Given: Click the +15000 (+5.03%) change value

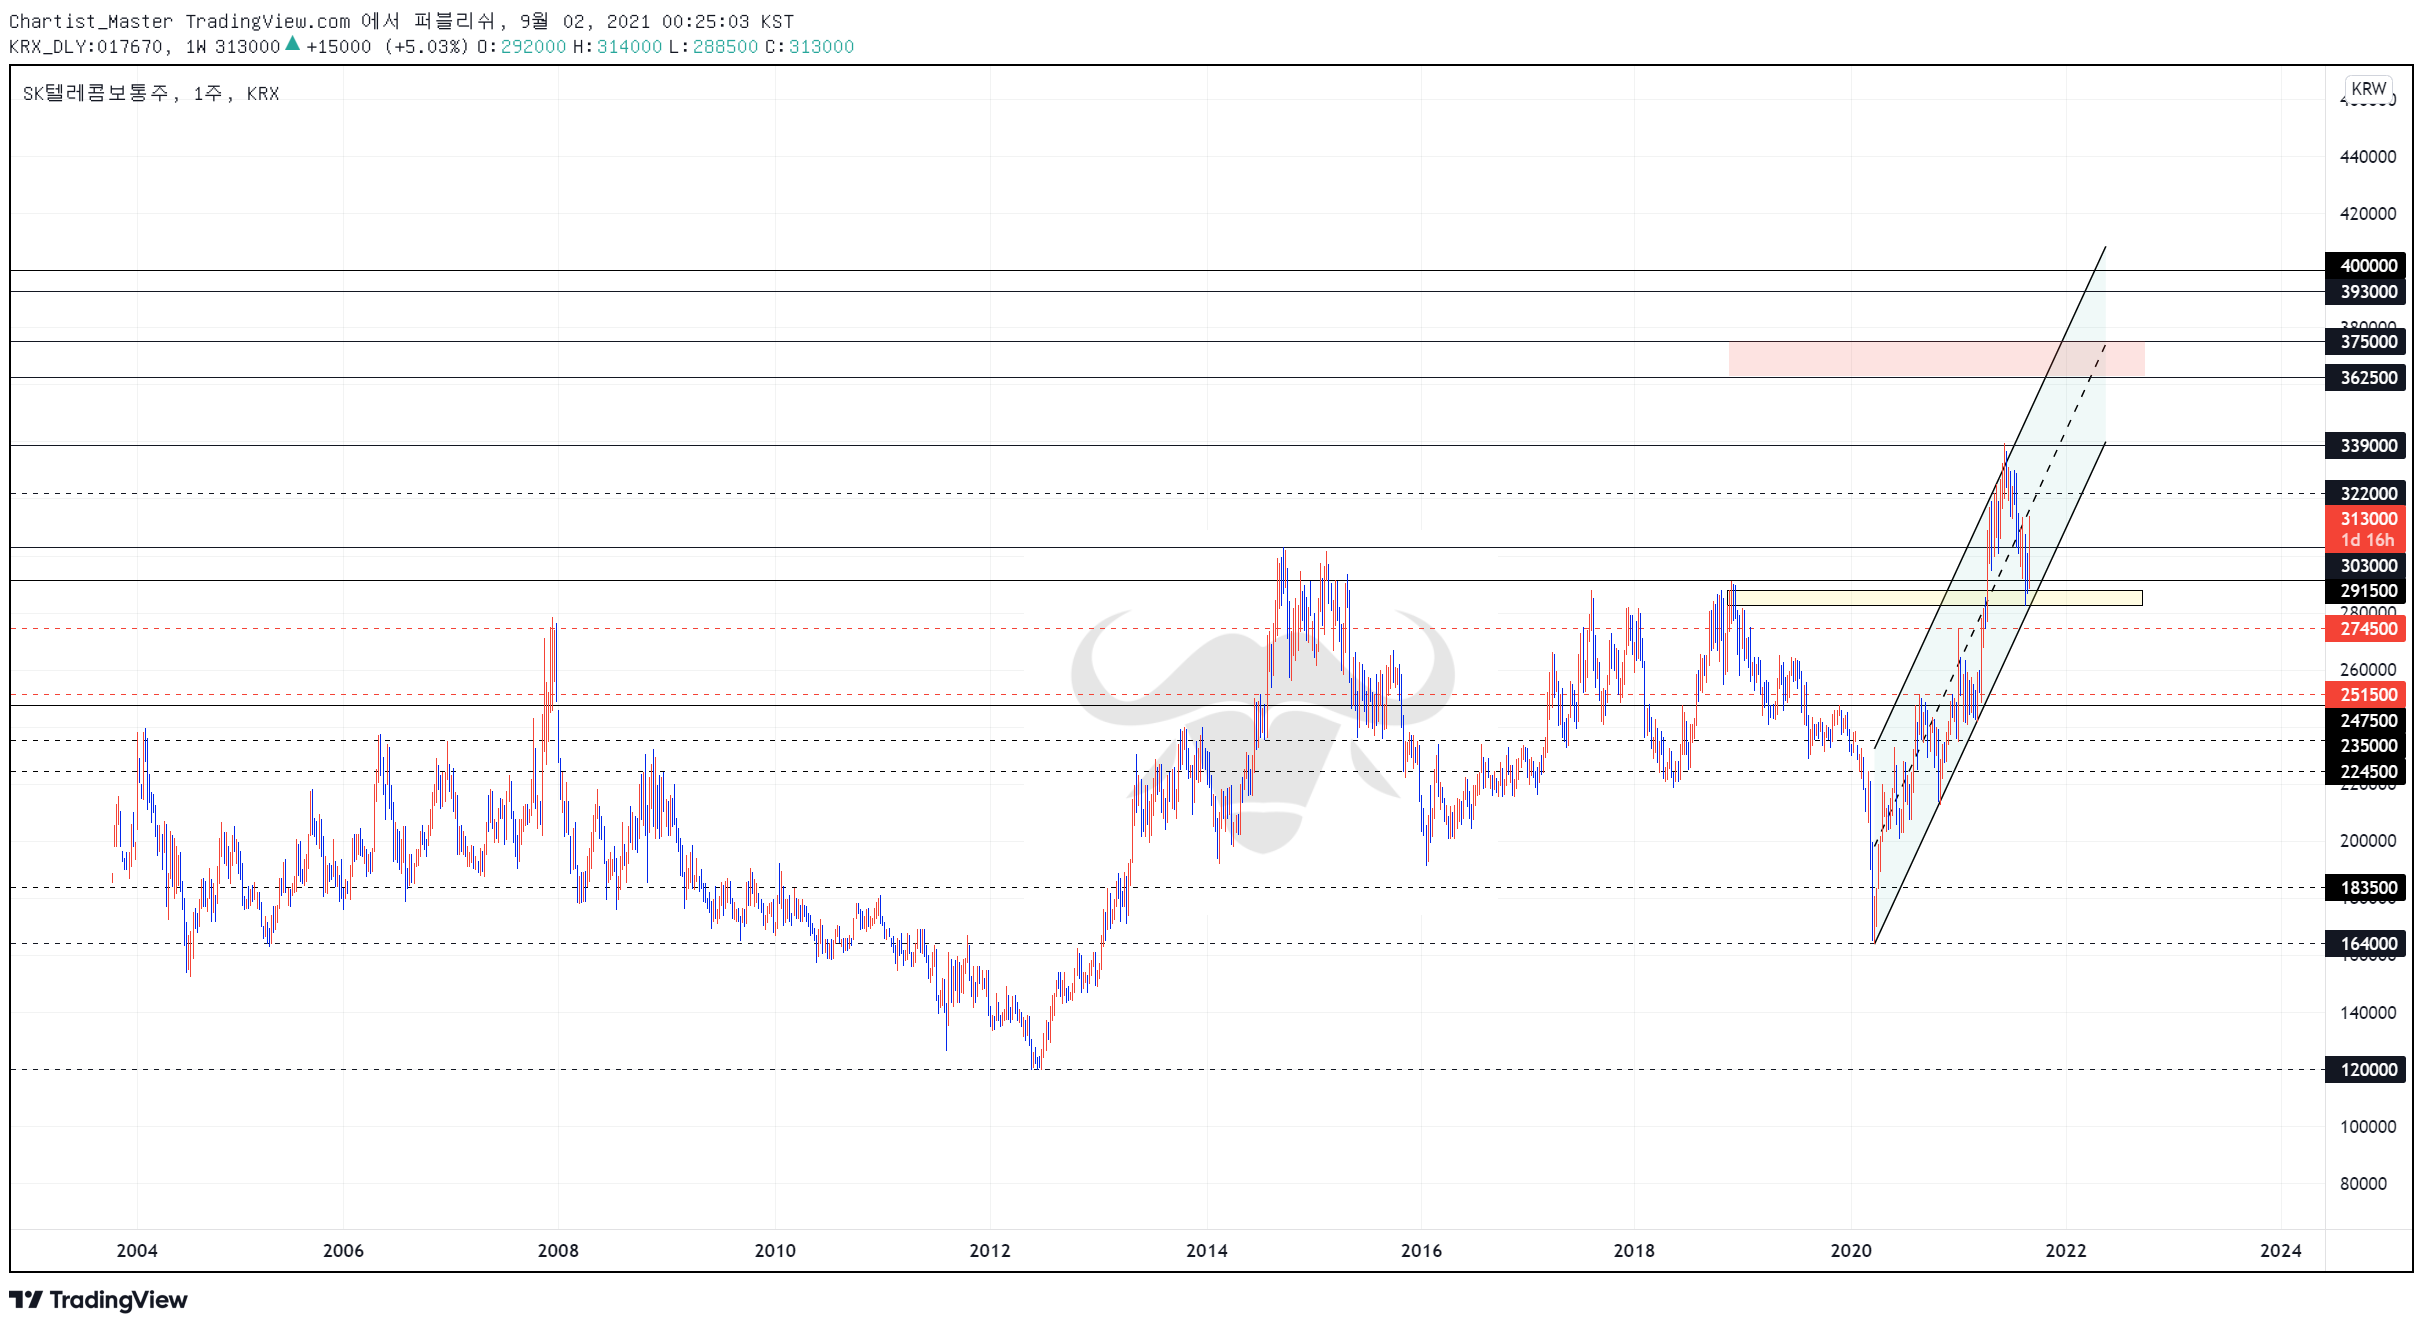Looking at the screenshot, I should tap(387, 46).
